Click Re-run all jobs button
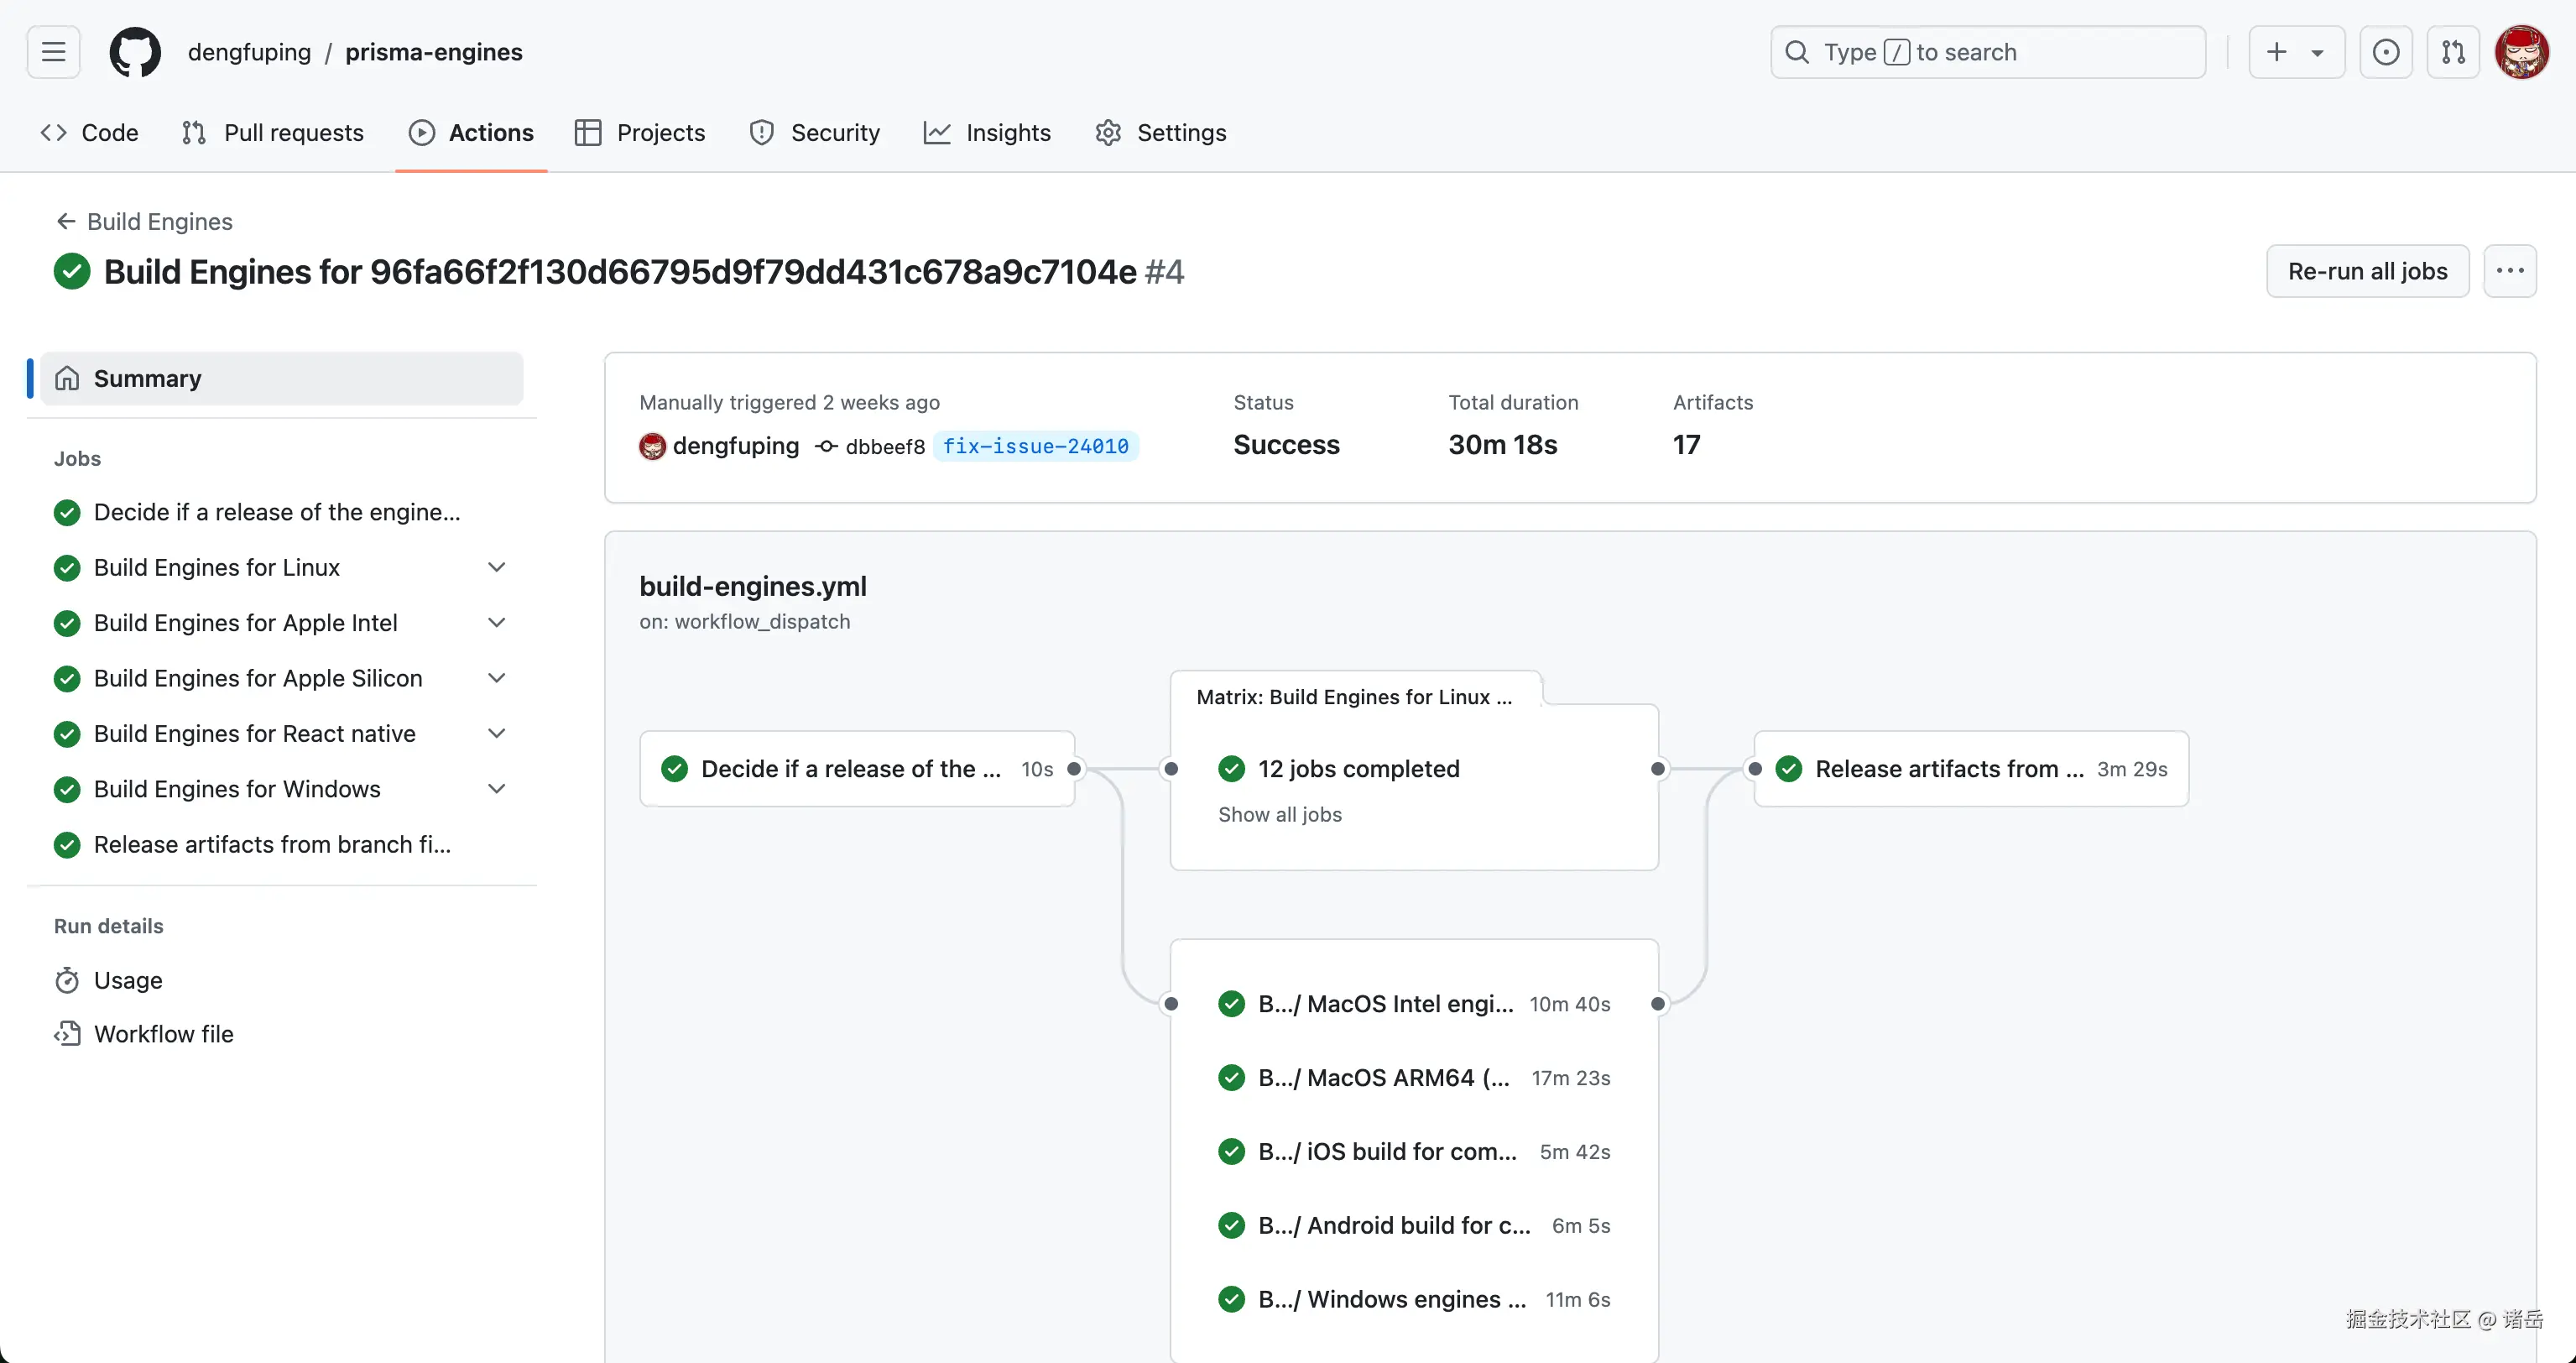 (2367, 271)
